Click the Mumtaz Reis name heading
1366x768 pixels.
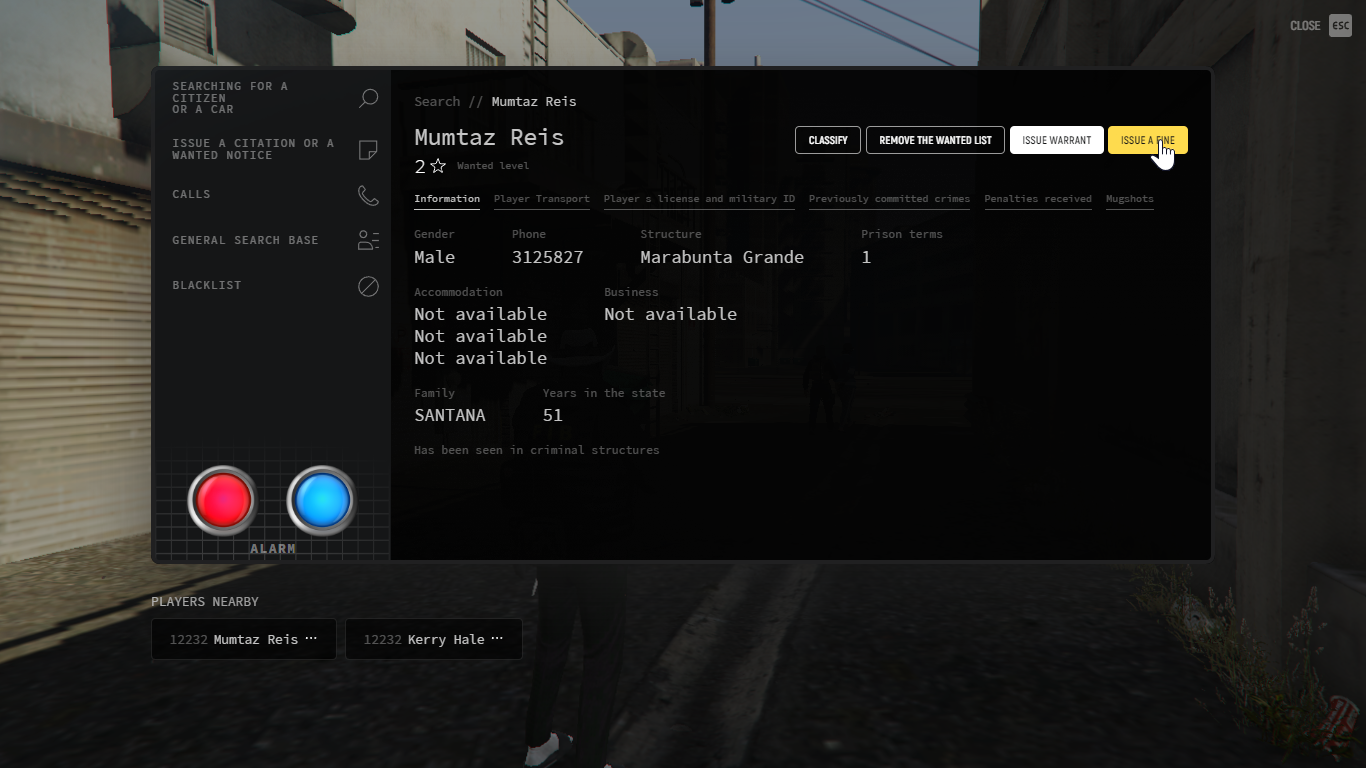click(x=489, y=137)
